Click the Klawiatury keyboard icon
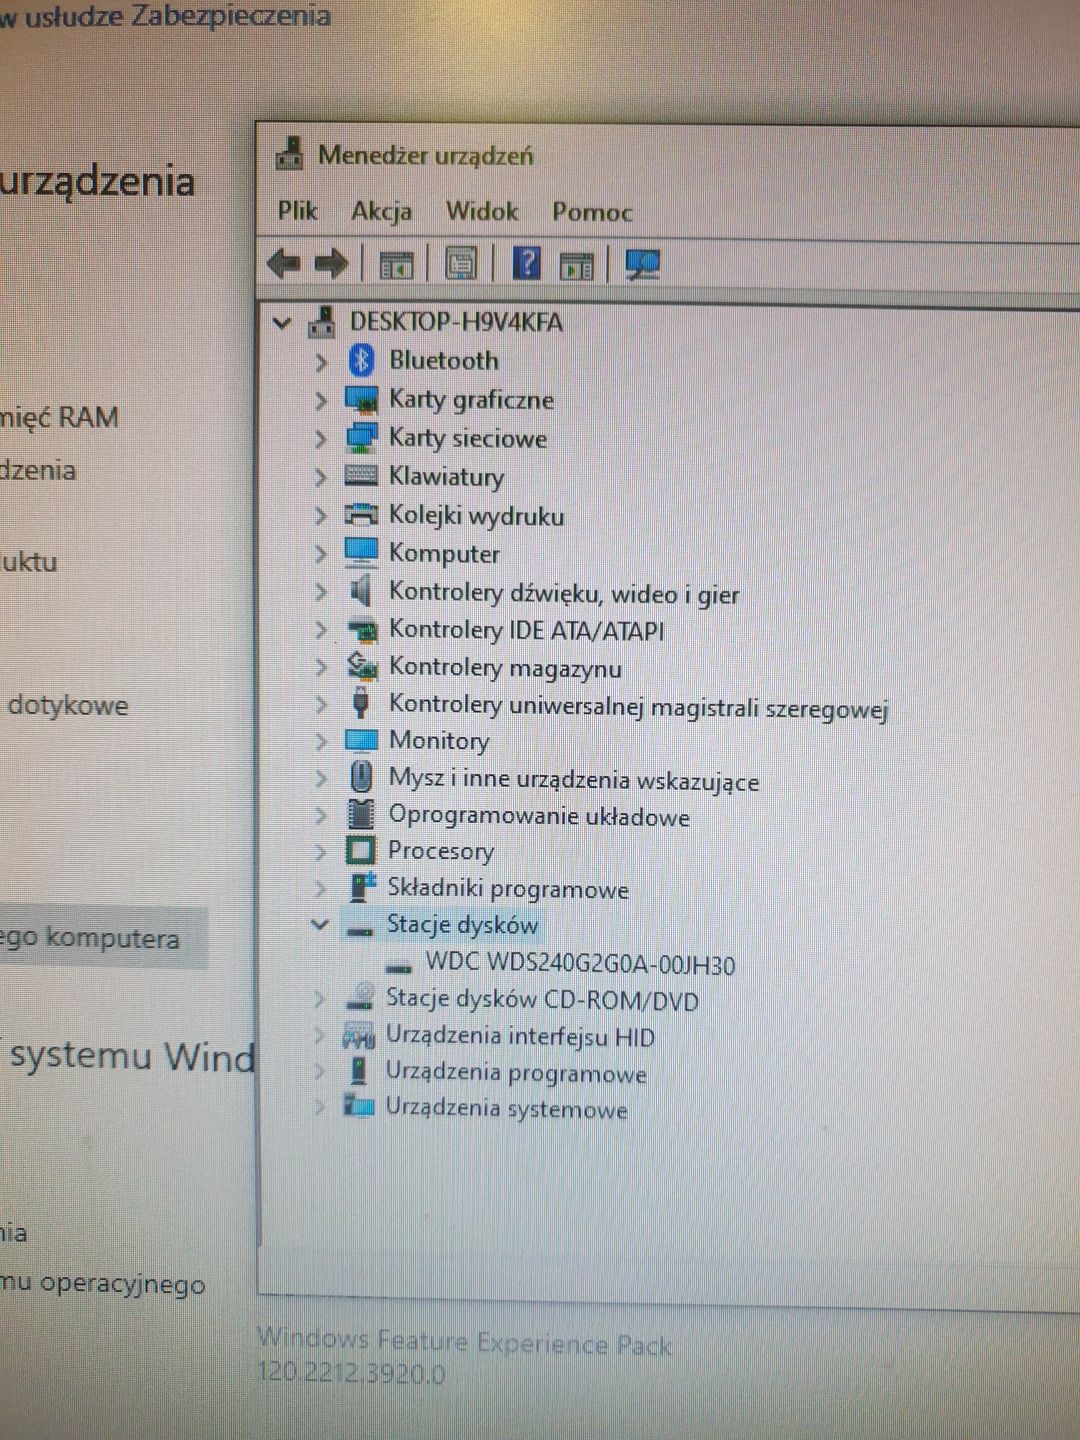1080x1440 pixels. pos(361,476)
